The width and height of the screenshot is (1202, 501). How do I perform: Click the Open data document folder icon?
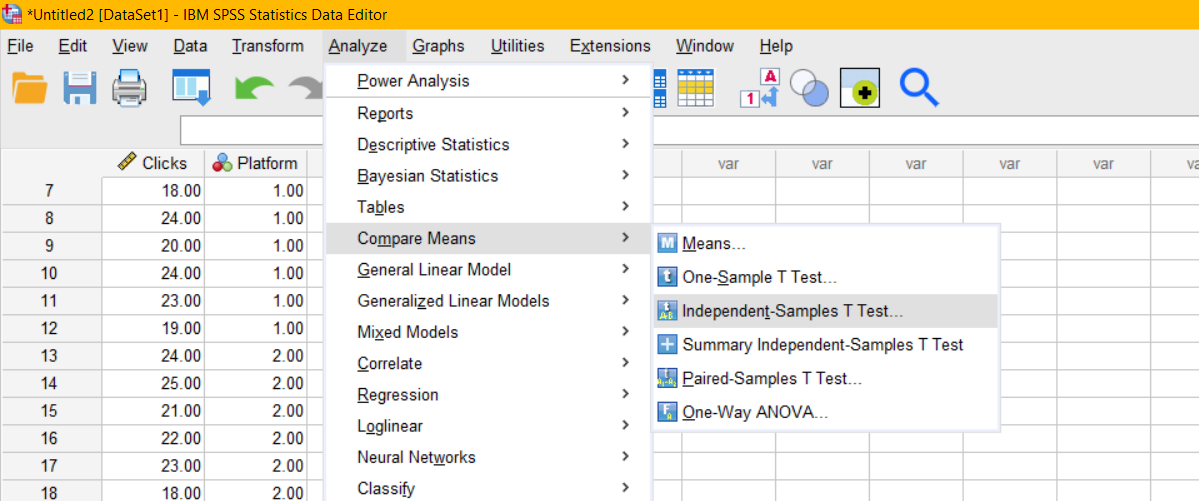point(29,89)
